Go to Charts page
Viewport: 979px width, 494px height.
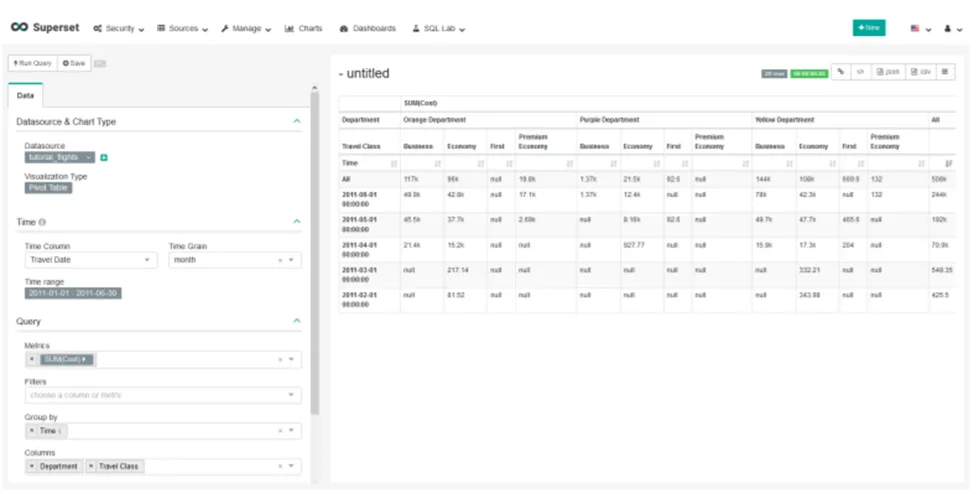coord(303,29)
